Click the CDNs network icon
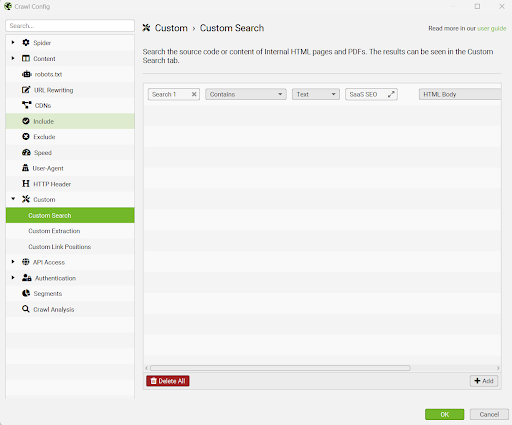This screenshot has height=425, width=512. point(27,105)
